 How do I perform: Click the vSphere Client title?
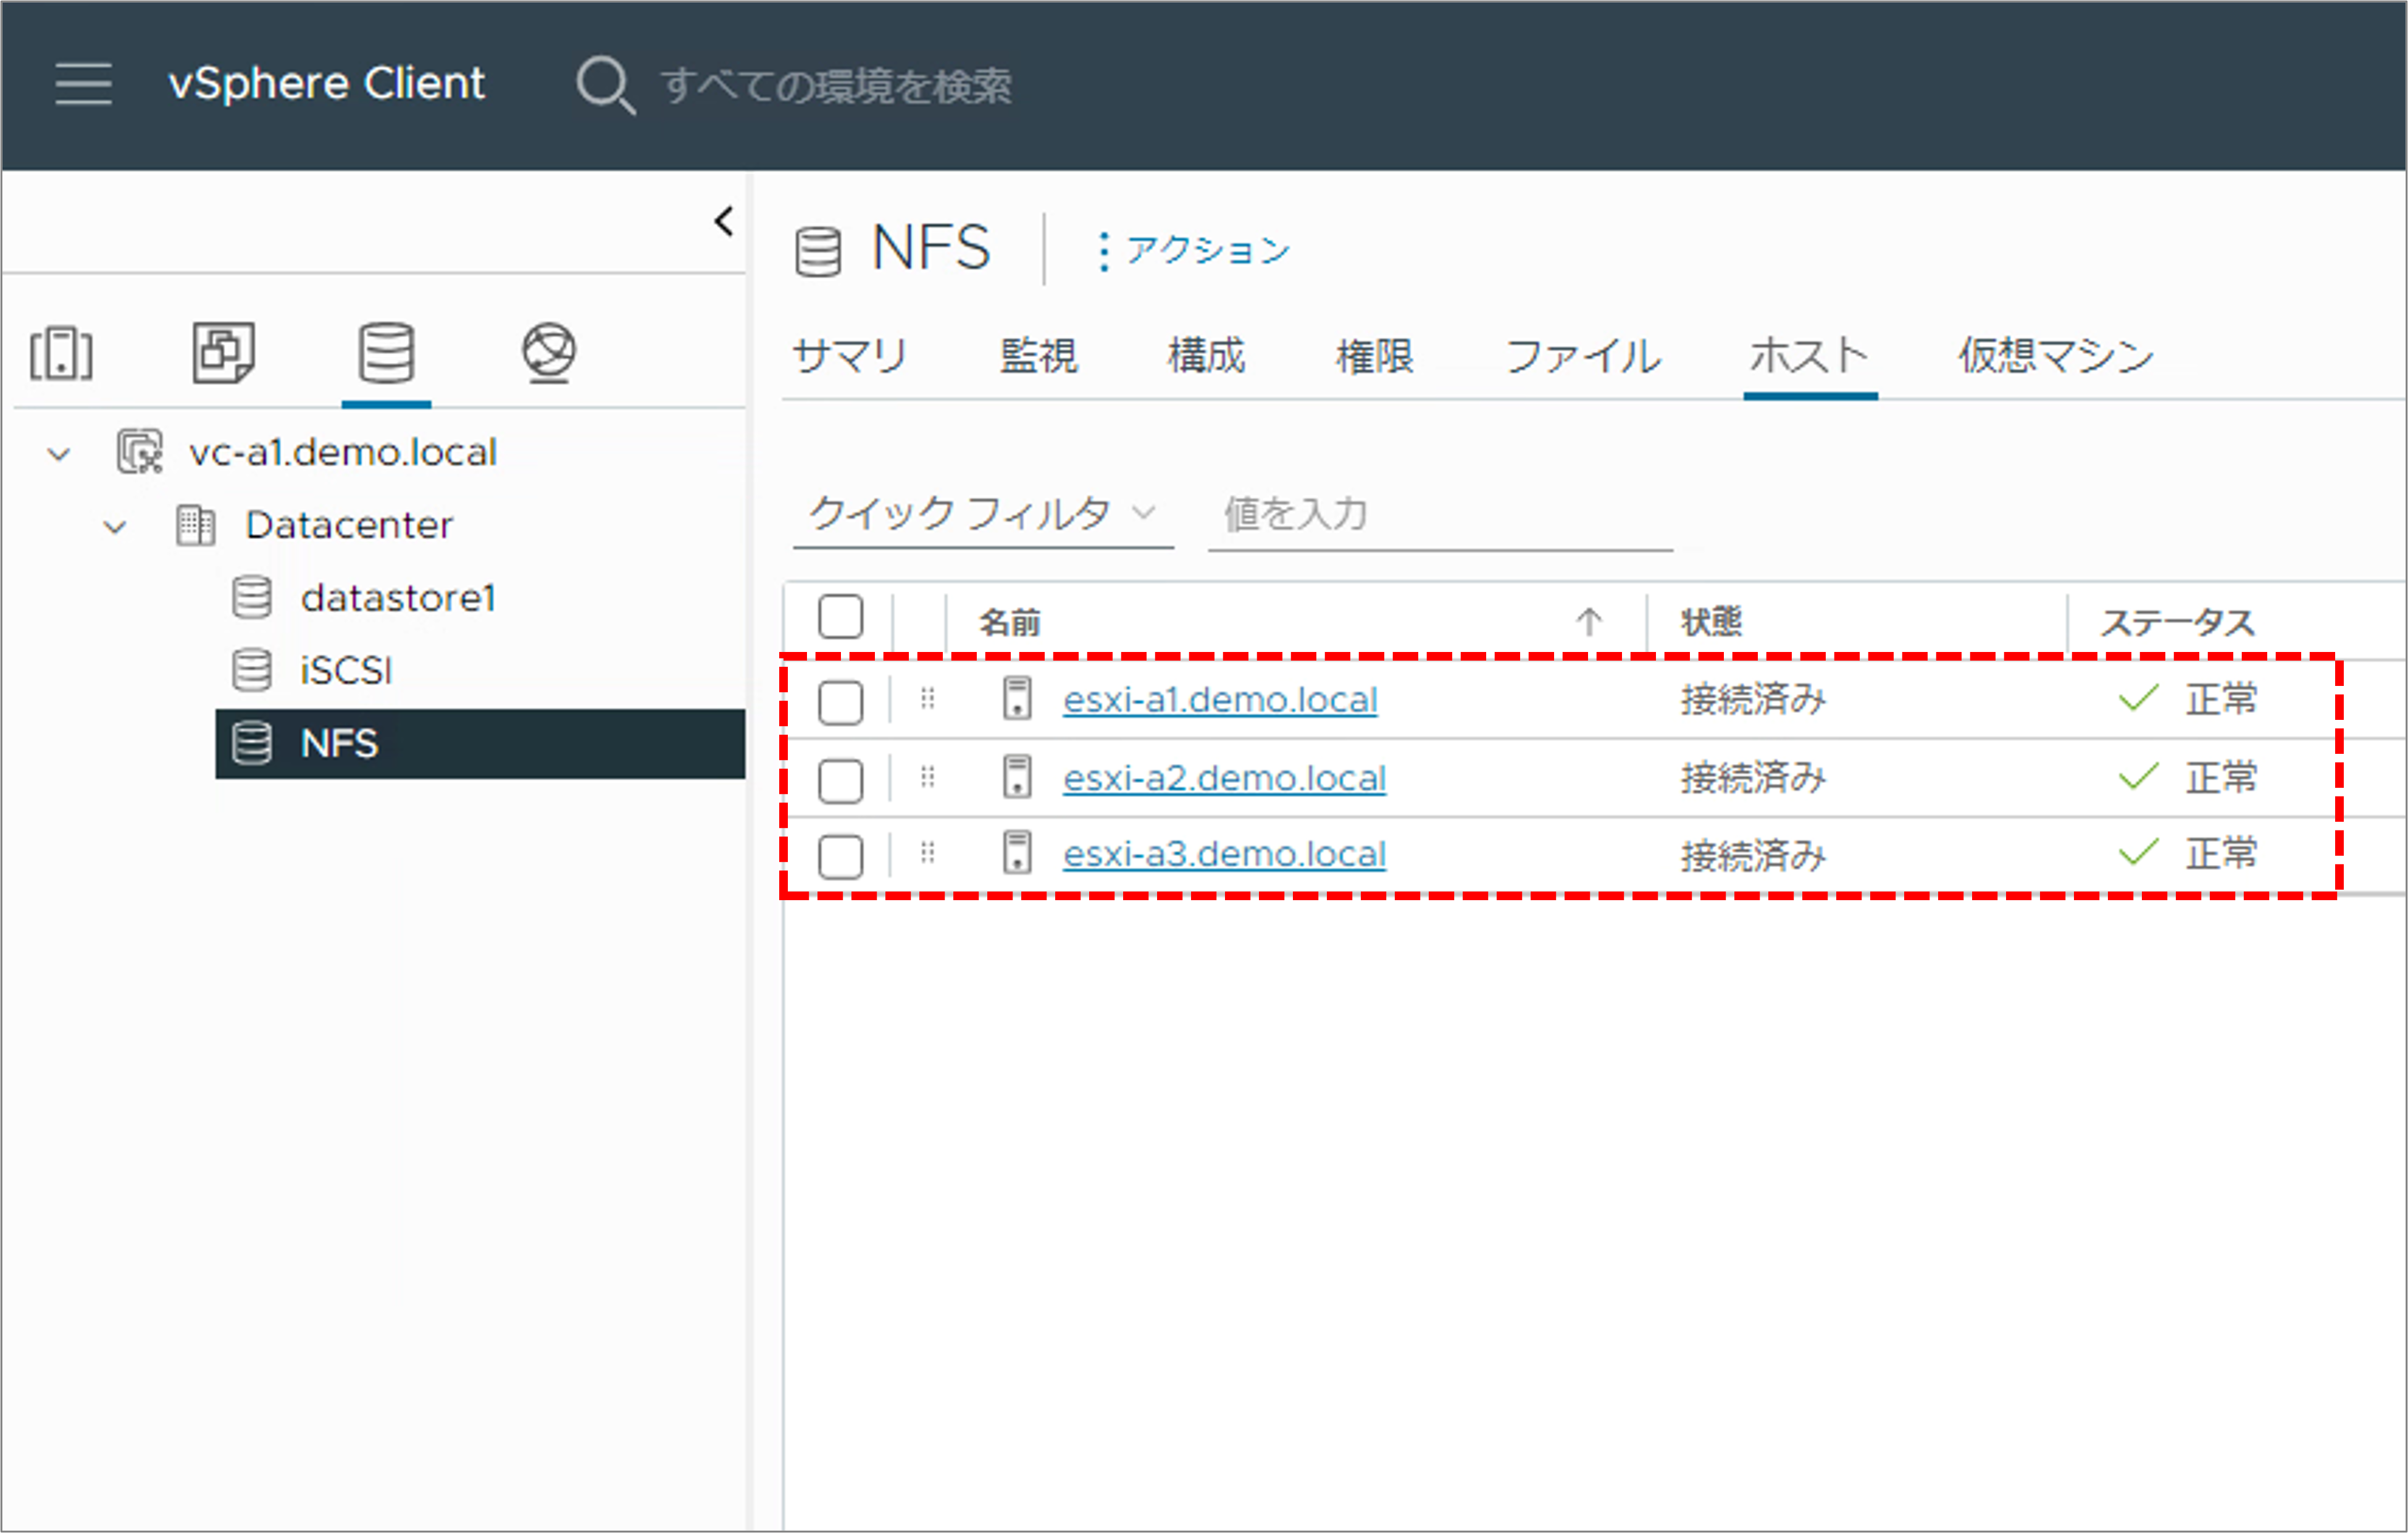(326, 84)
